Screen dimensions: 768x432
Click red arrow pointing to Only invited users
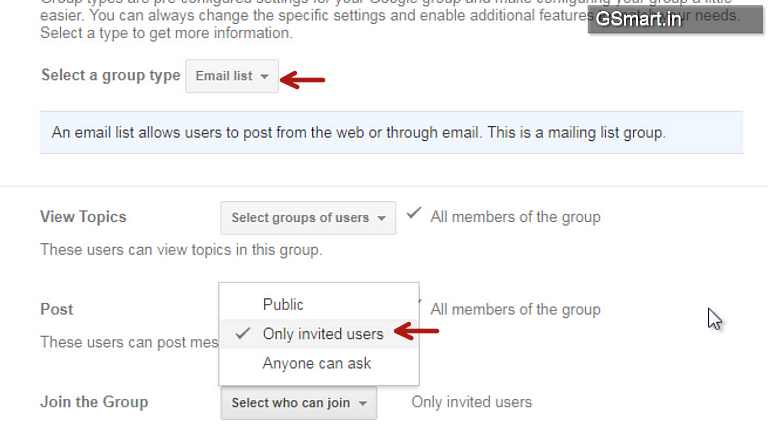(417, 331)
